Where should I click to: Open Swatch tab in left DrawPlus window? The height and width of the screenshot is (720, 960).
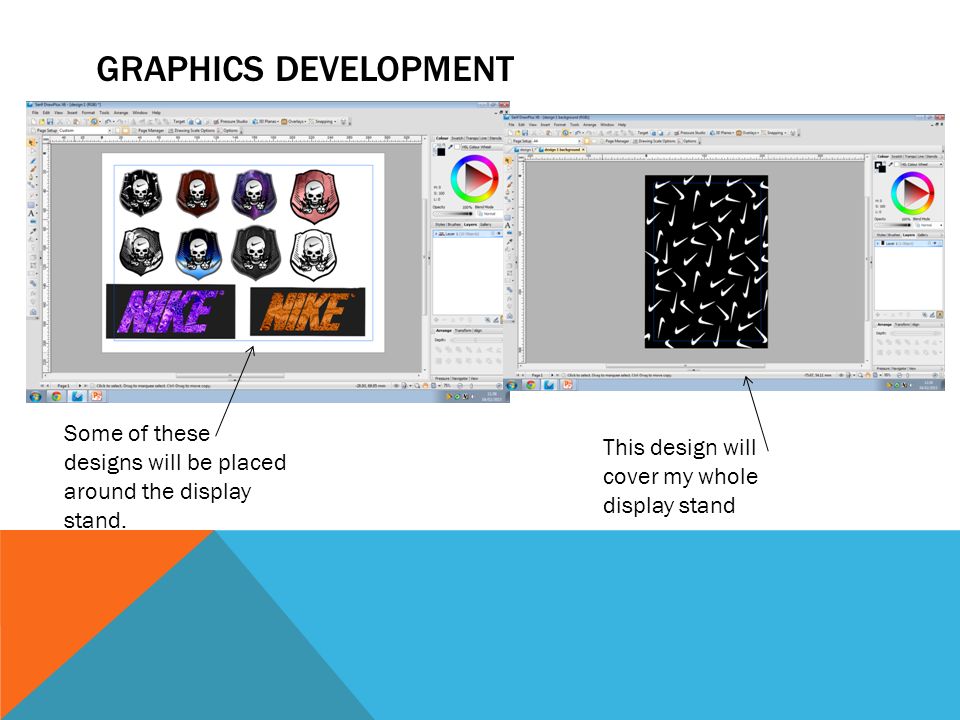pos(457,138)
